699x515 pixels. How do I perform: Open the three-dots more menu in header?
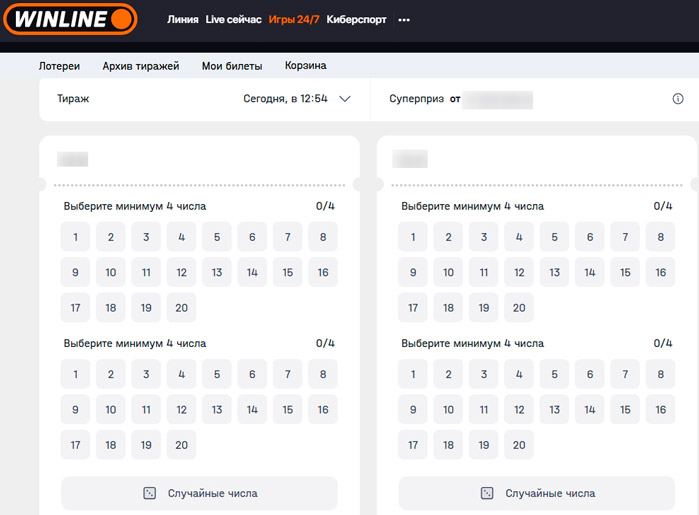(404, 20)
